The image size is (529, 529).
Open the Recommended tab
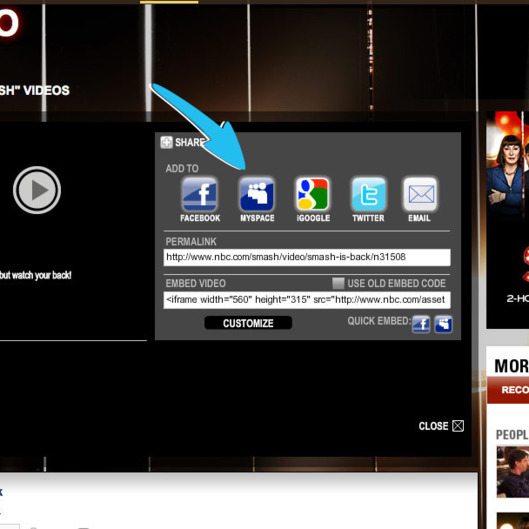(508, 390)
